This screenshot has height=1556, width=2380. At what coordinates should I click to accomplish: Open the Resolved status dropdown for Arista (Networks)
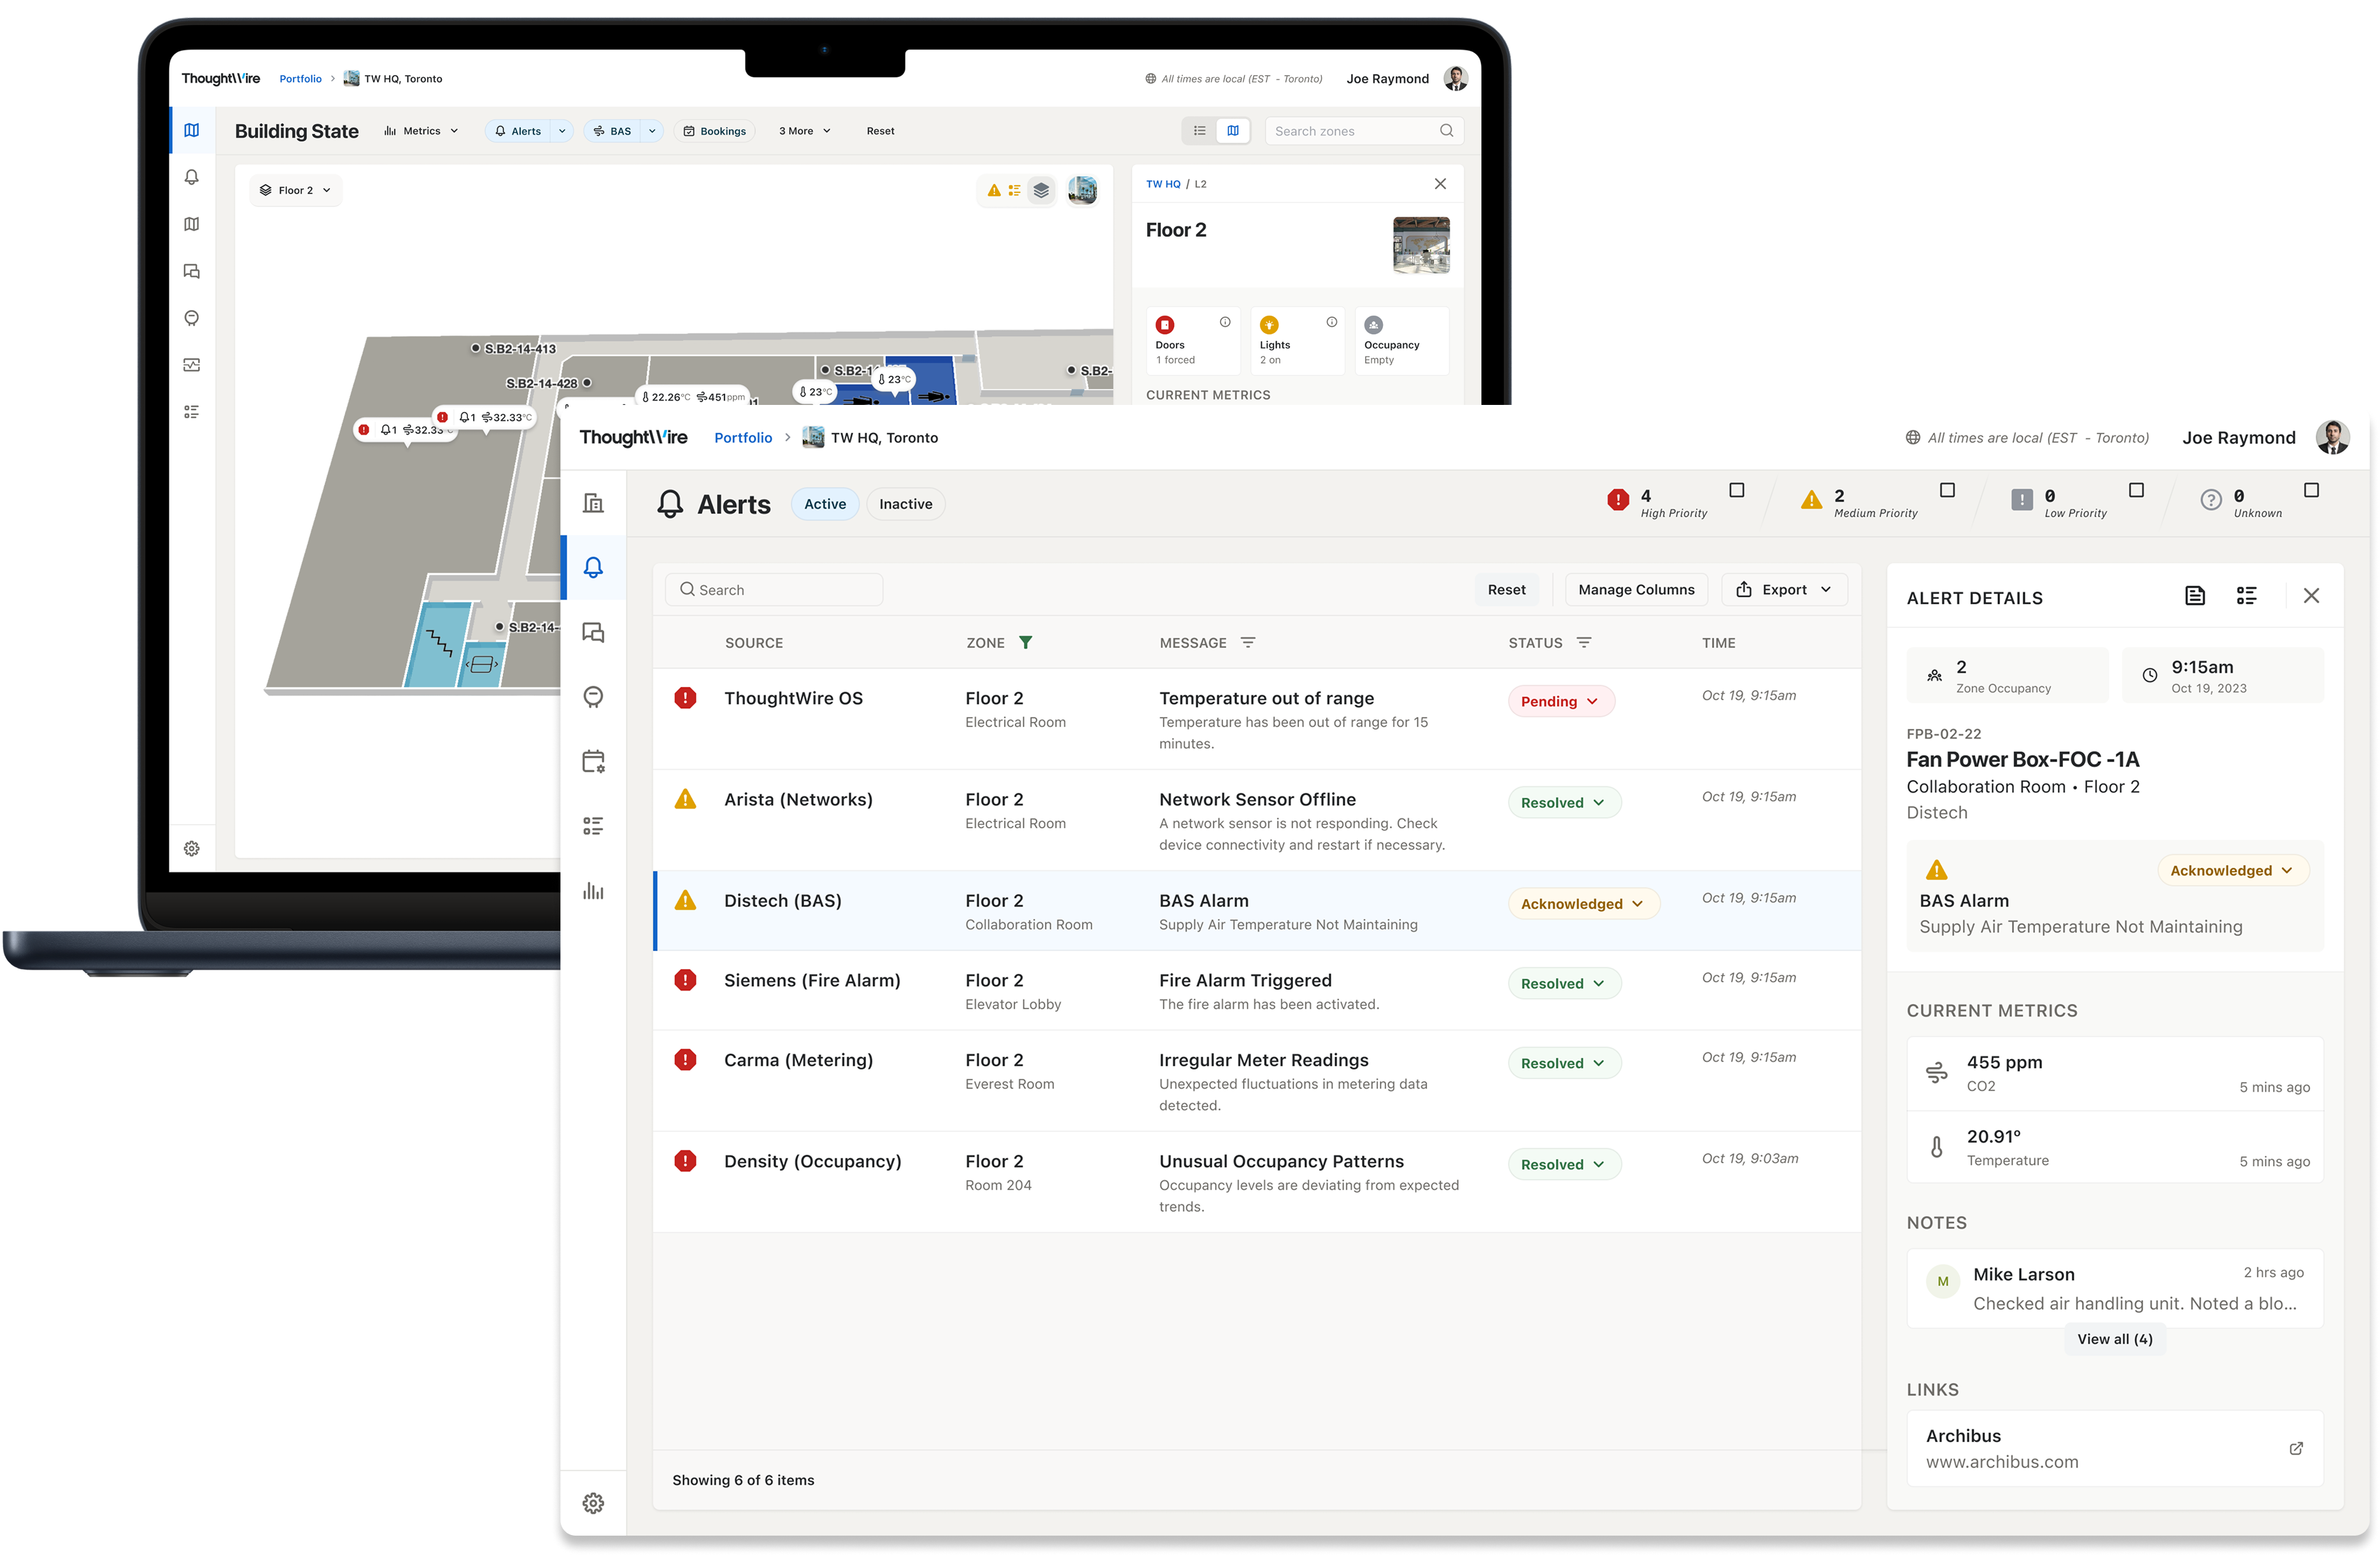pos(1564,802)
